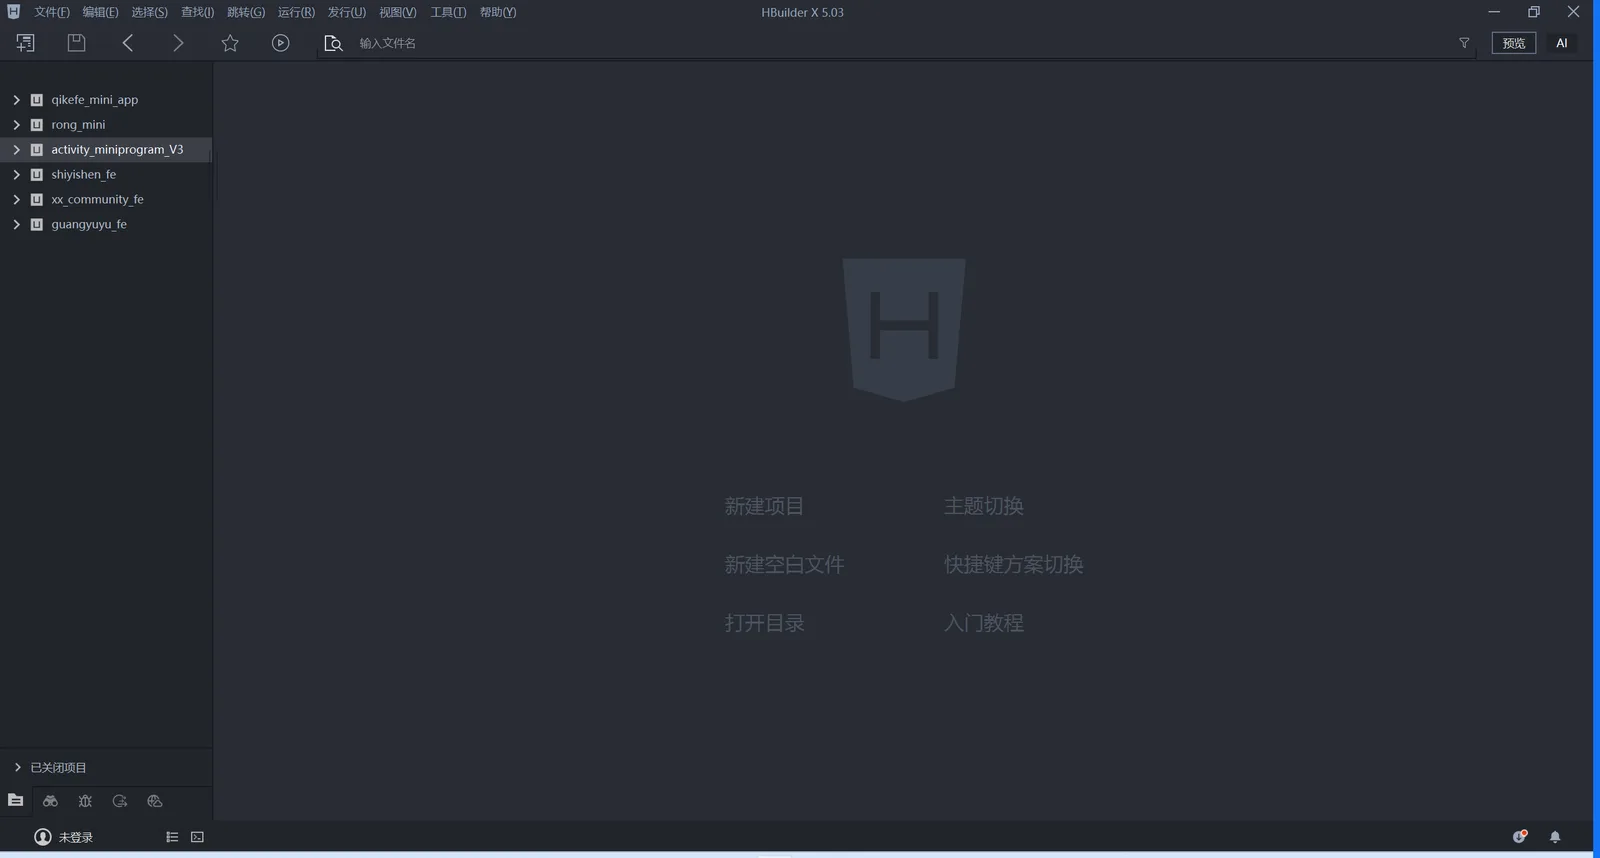
Task: Expand the shiyishen_fe project
Action: click(x=16, y=175)
